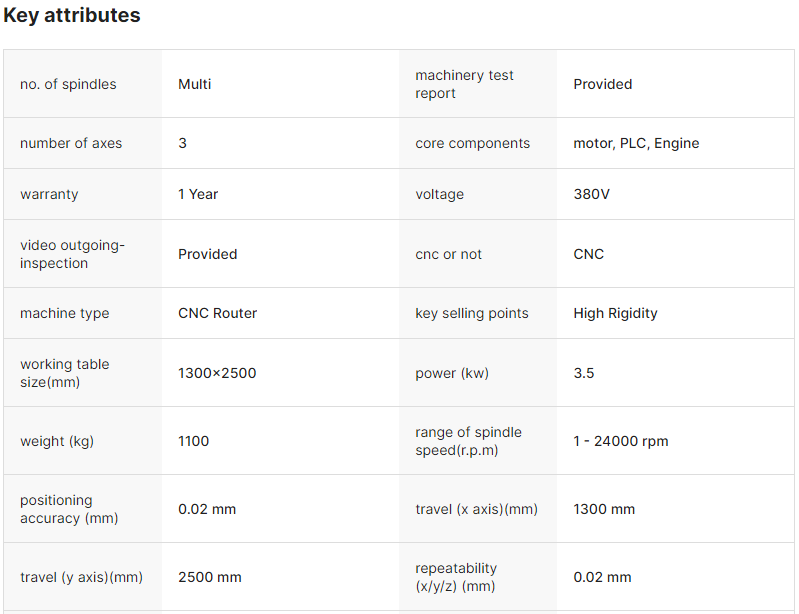Screen dimensions: 799x614
Task: Click the "cnc or not" label
Action: 448,254
